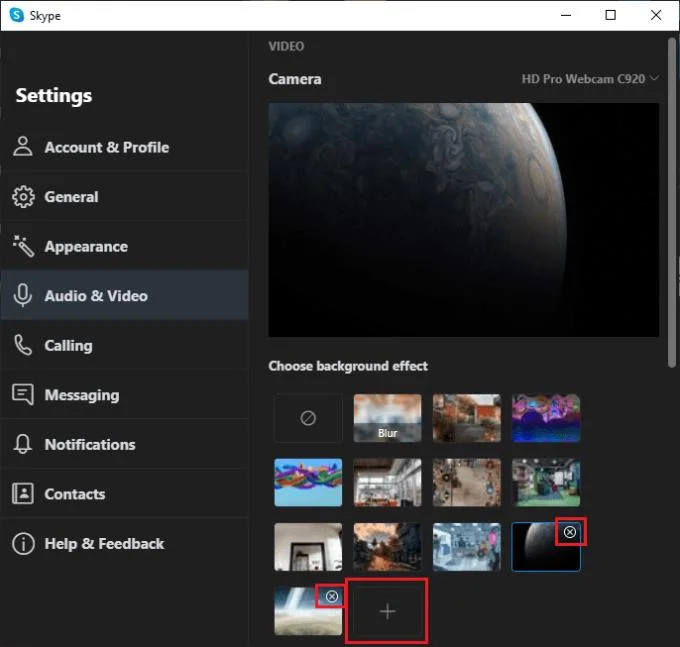Go to Appearance settings
This screenshot has height=647, width=680.
coord(125,246)
